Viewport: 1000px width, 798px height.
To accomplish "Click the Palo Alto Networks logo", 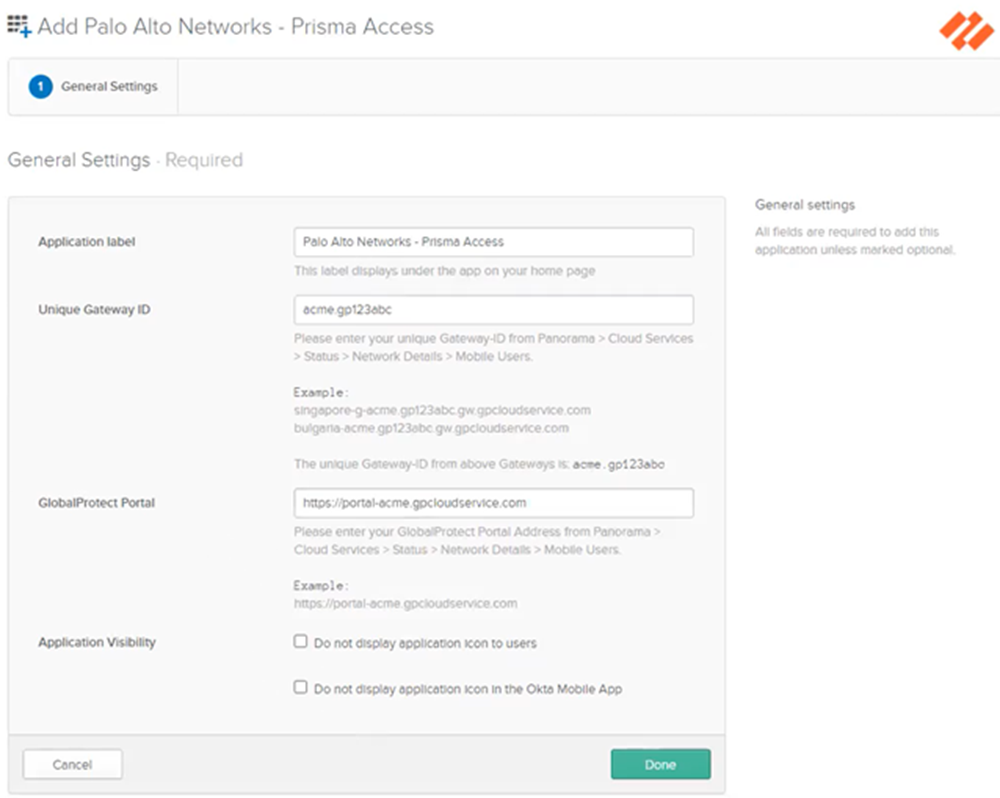I will (x=966, y=30).
